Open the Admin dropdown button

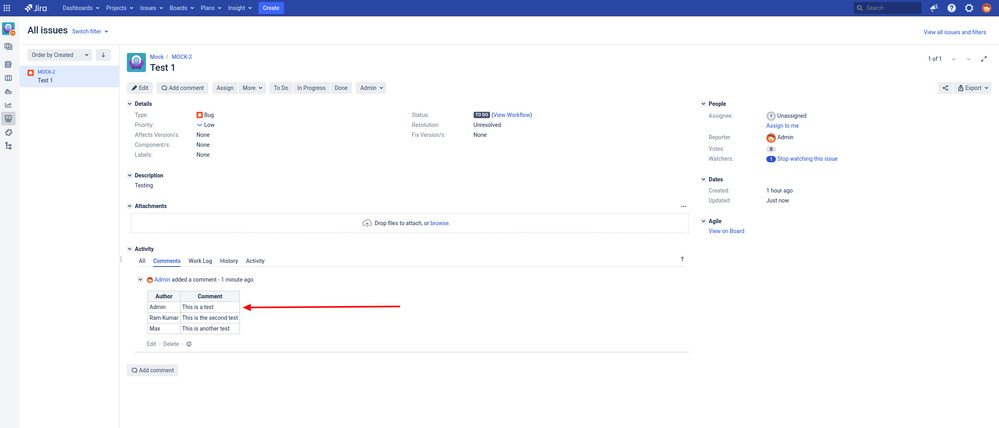371,88
